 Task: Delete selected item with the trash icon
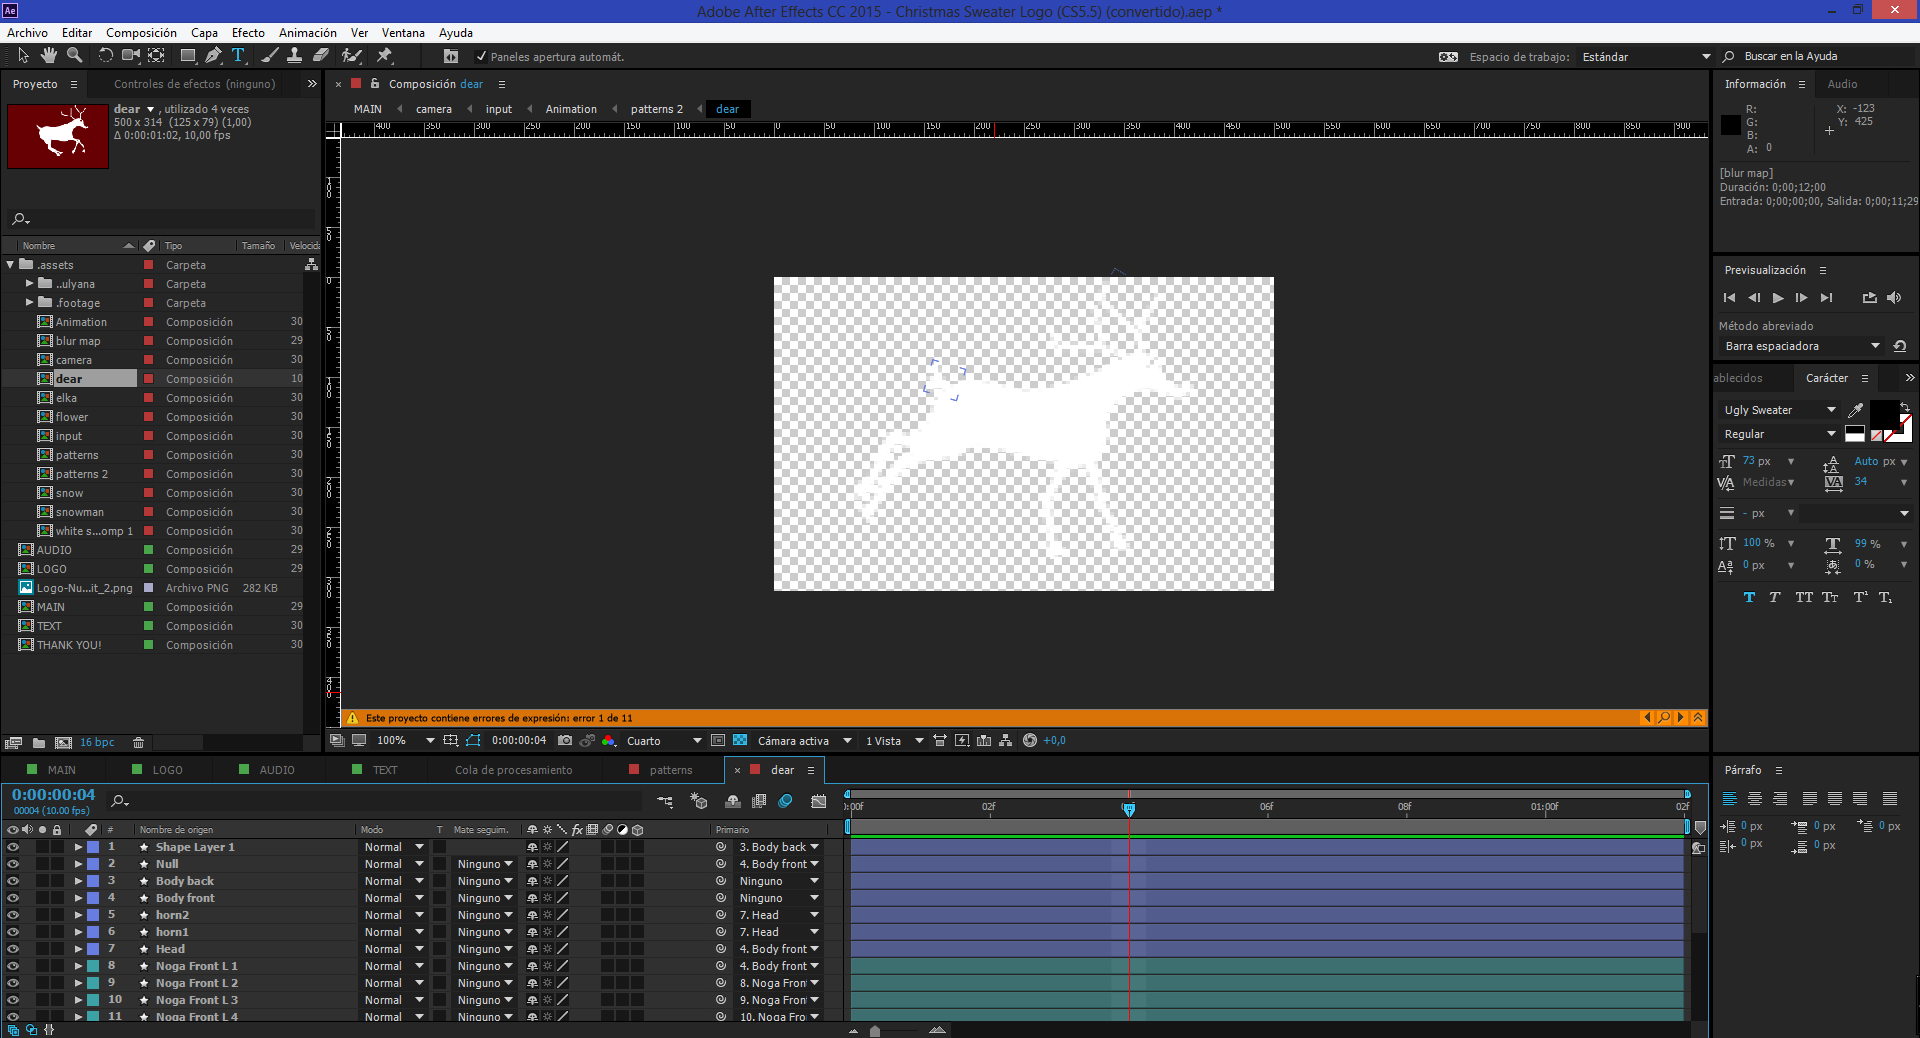tap(139, 743)
